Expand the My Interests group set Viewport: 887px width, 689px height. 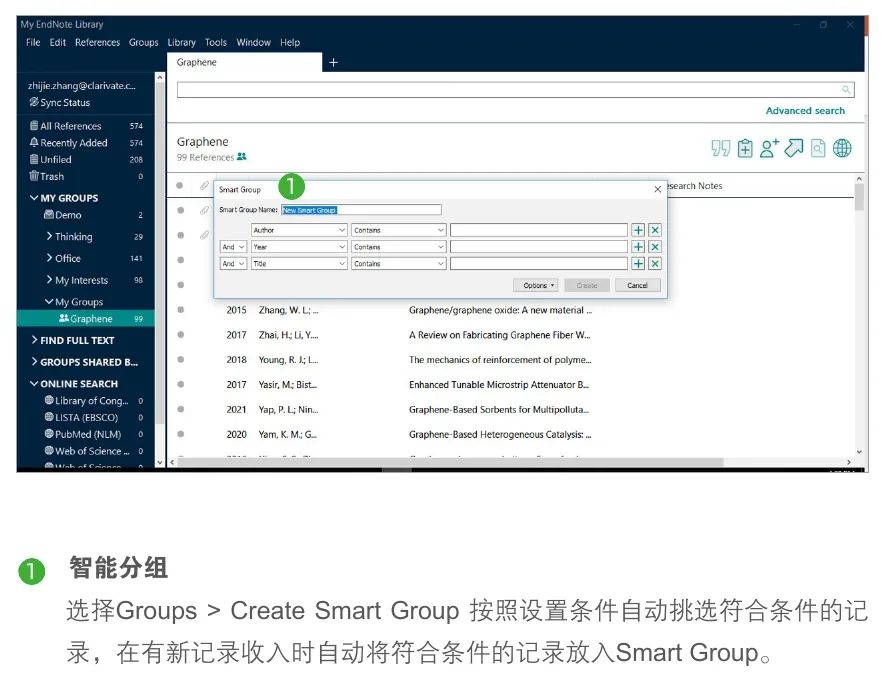(49, 280)
